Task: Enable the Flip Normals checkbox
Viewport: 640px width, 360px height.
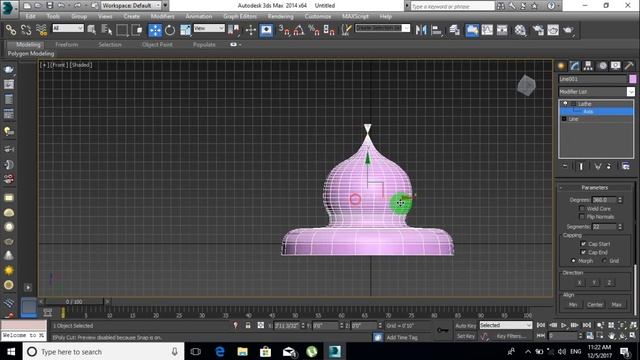Action: [x=582, y=217]
